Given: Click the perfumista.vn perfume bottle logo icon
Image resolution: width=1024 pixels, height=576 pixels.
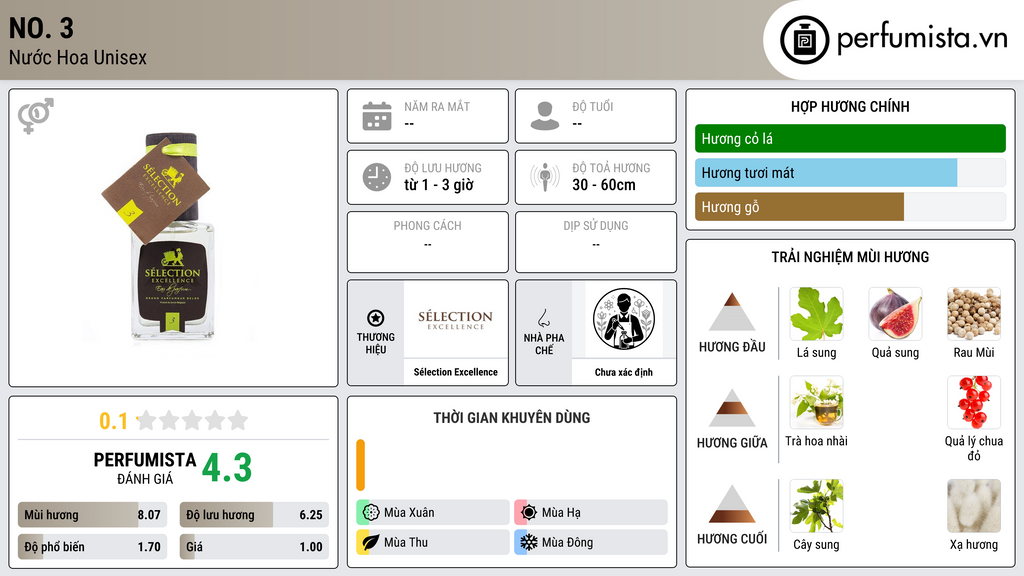Looking at the screenshot, I should (x=804, y=40).
